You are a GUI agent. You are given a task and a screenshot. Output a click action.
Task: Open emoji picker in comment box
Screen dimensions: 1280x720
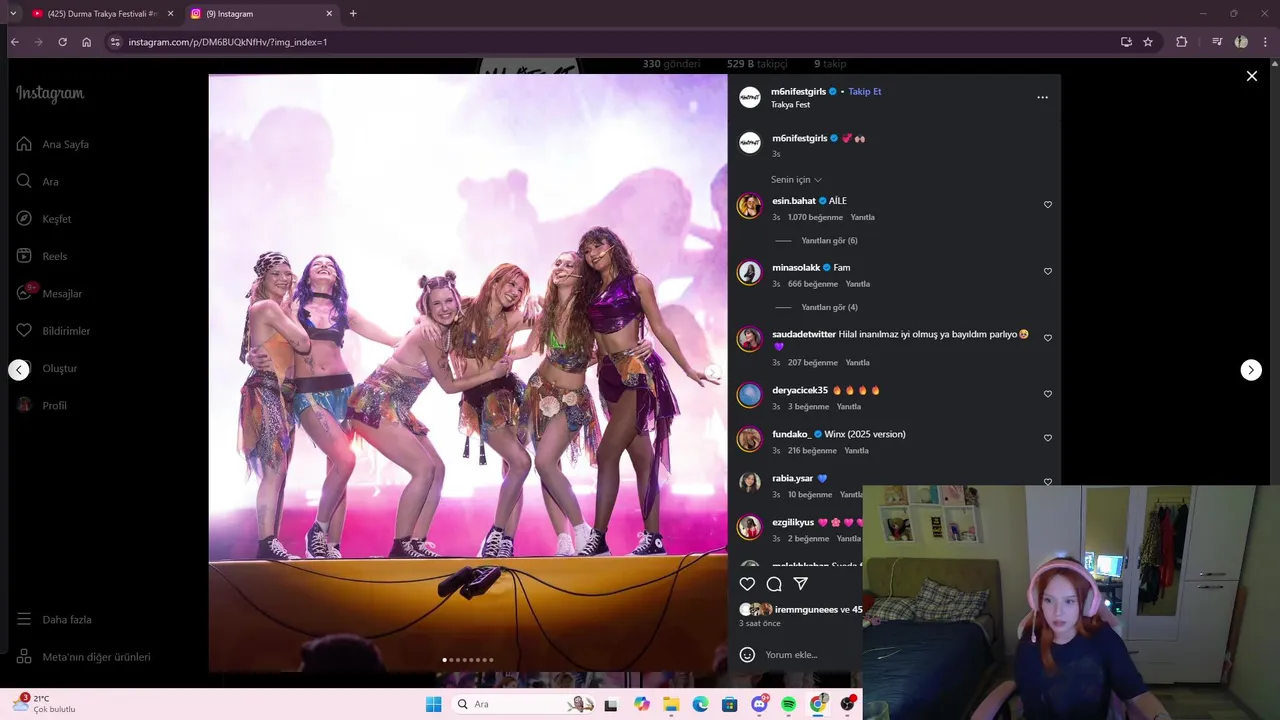pyautogui.click(x=747, y=655)
